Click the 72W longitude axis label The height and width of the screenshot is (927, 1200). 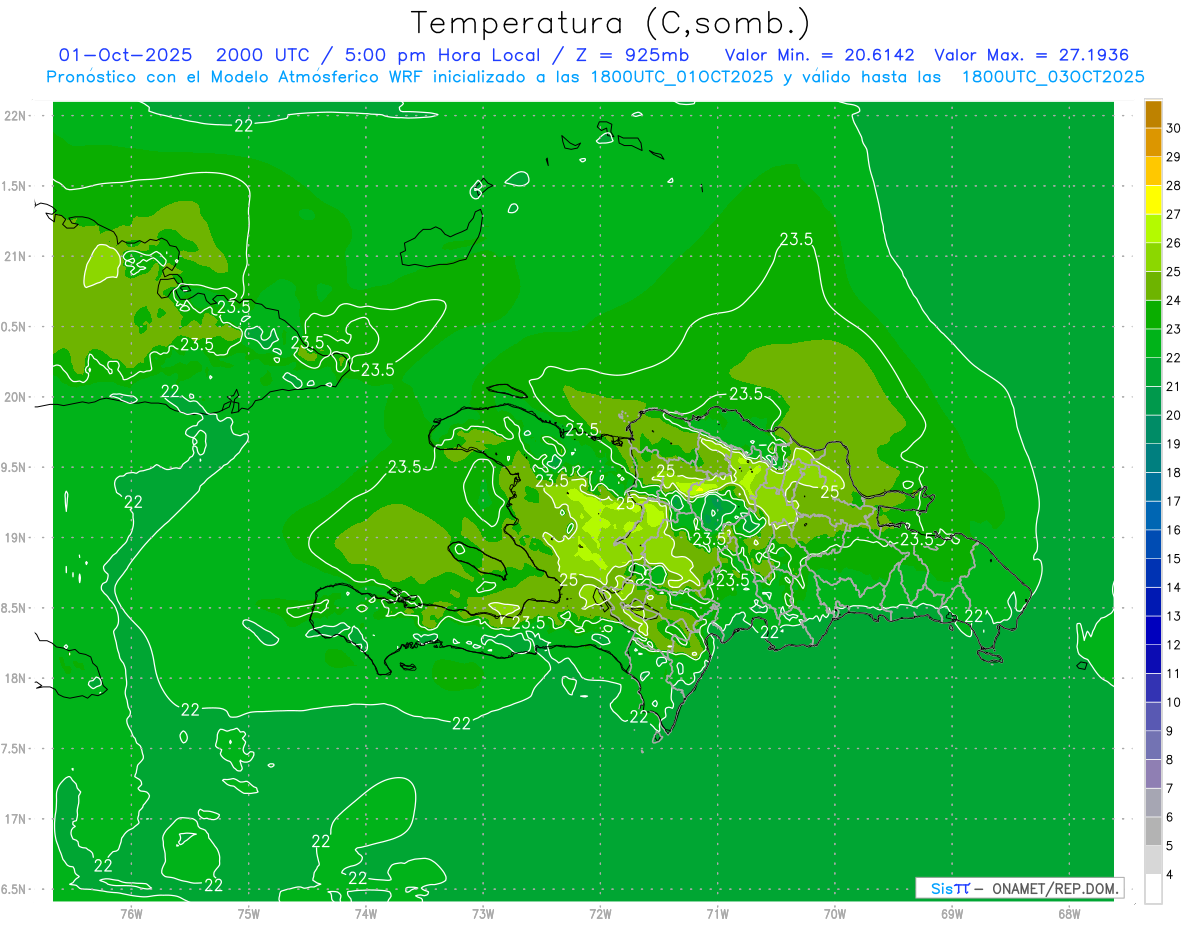[600, 913]
